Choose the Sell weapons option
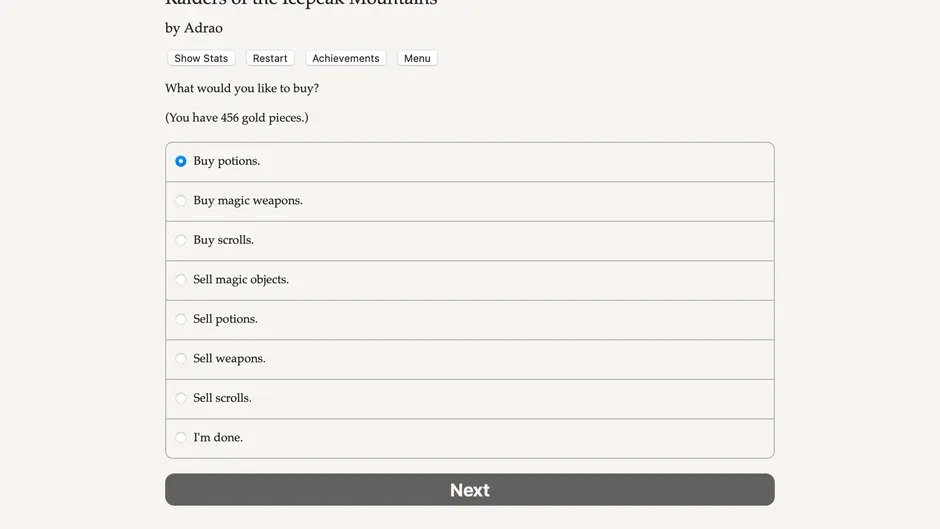 click(x=469, y=359)
